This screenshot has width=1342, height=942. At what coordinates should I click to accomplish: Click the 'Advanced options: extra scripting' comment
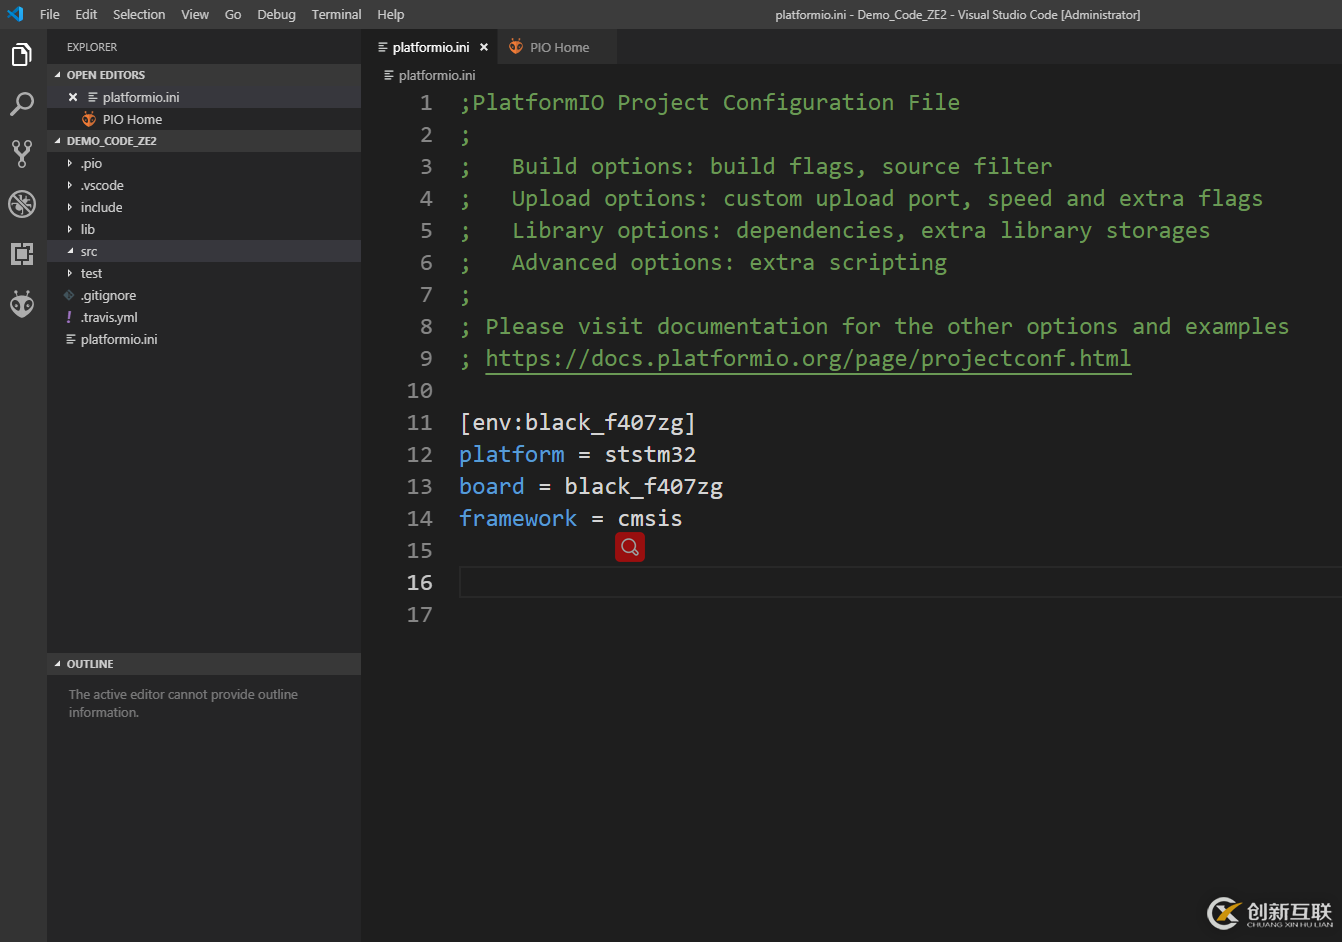click(729, 262)
